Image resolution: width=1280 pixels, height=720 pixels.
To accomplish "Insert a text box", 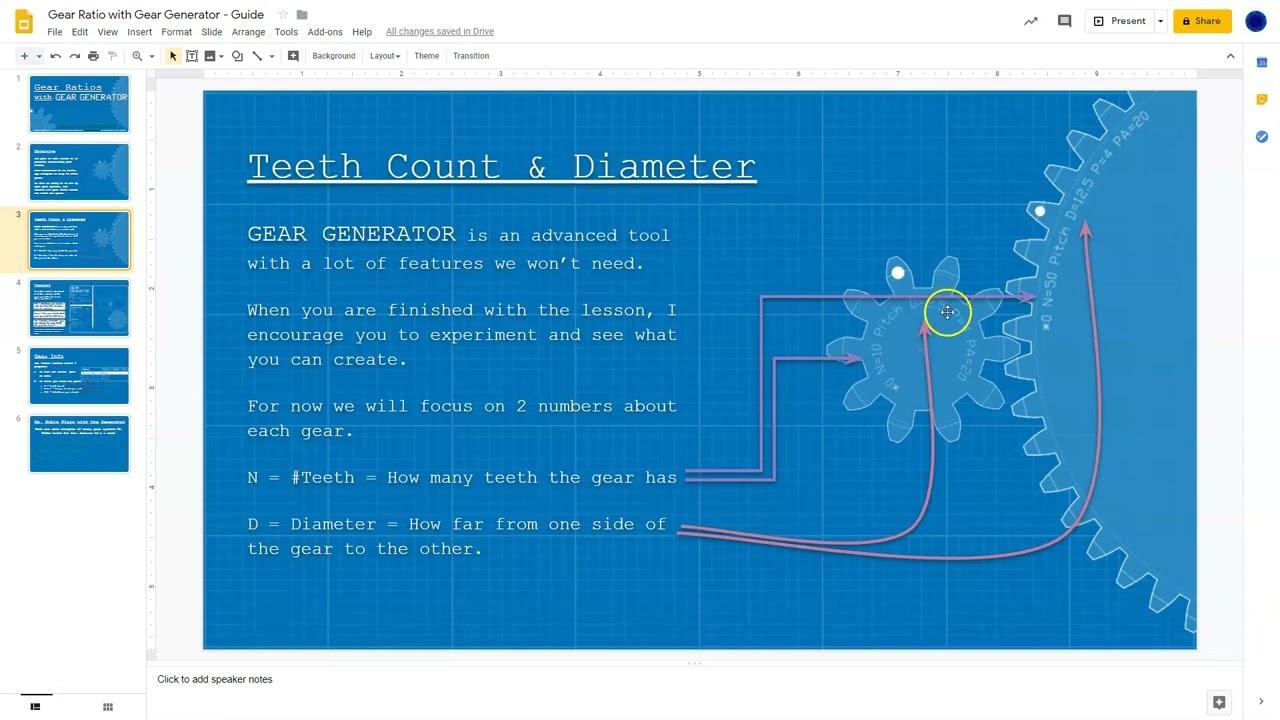I will [192, 56].
